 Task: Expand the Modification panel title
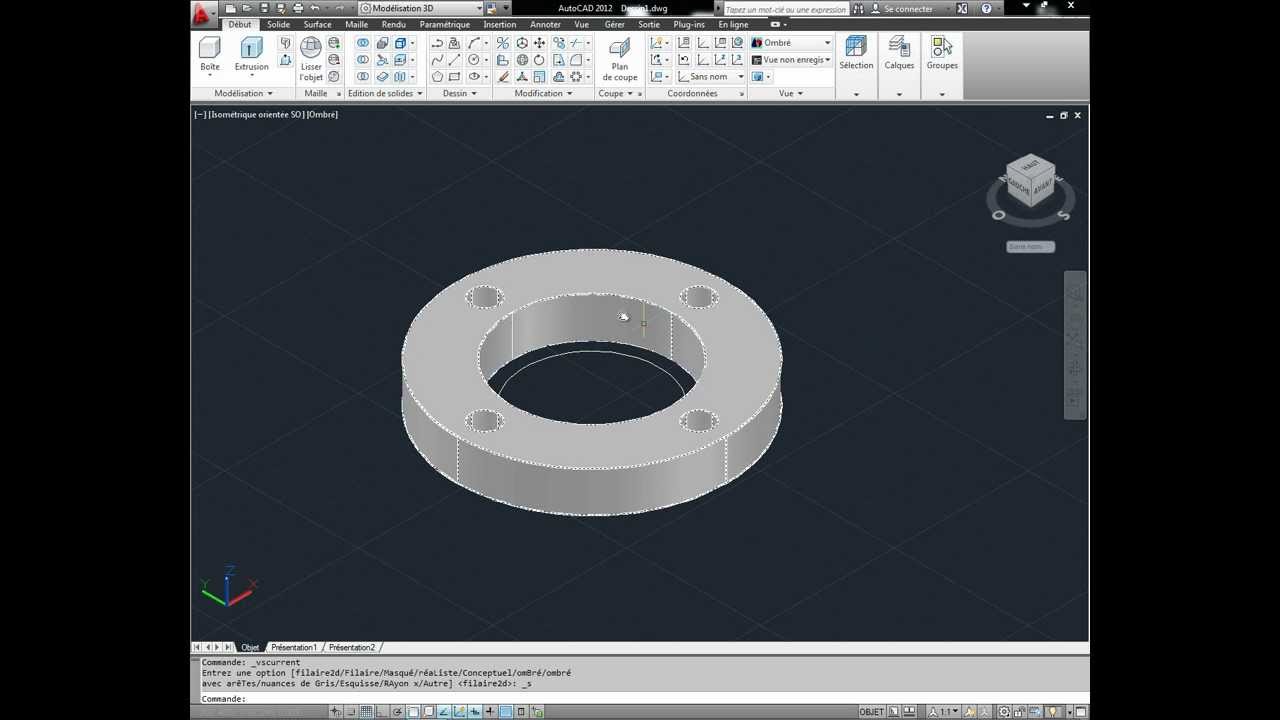(543, 93)
